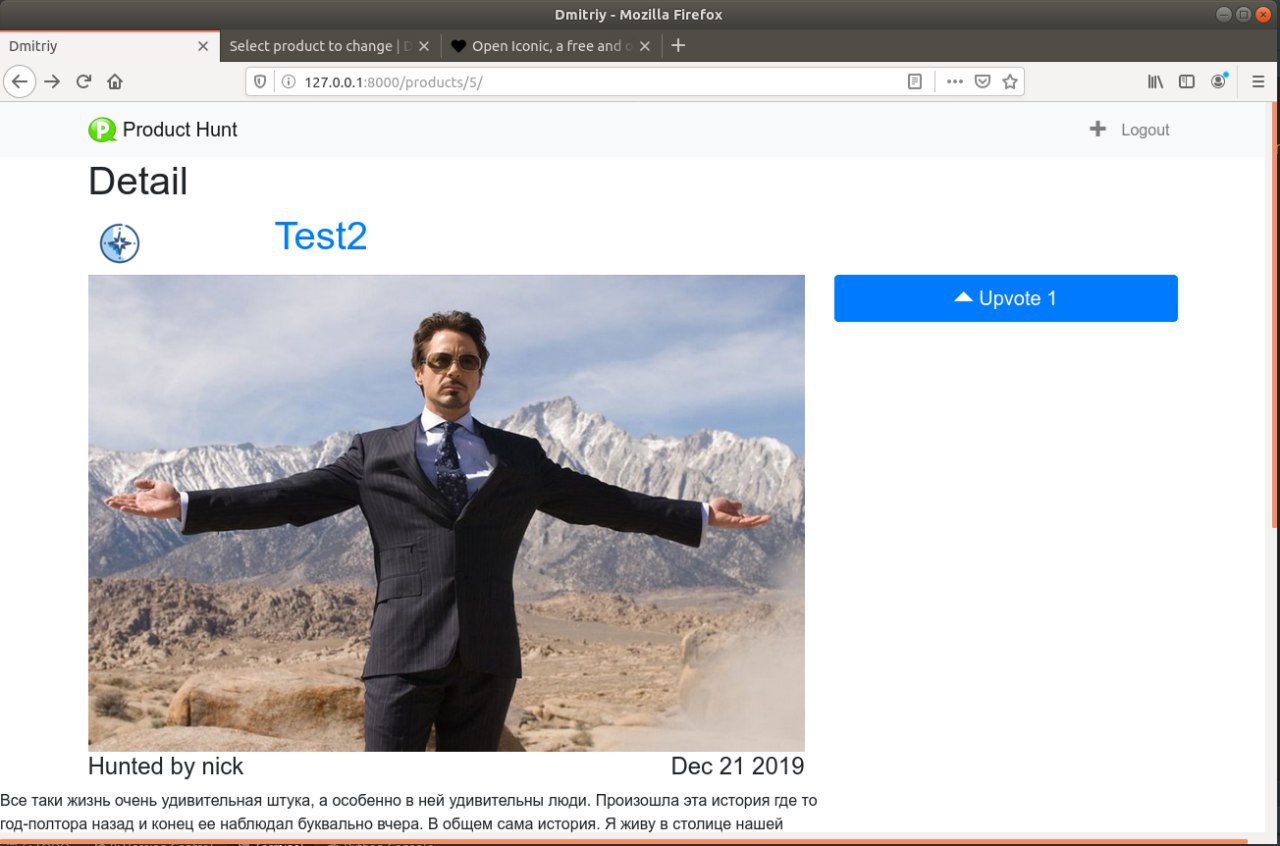1280x846 pixels.
Task: Click the plus icon beside Logout
Action: pos(1097,129)
